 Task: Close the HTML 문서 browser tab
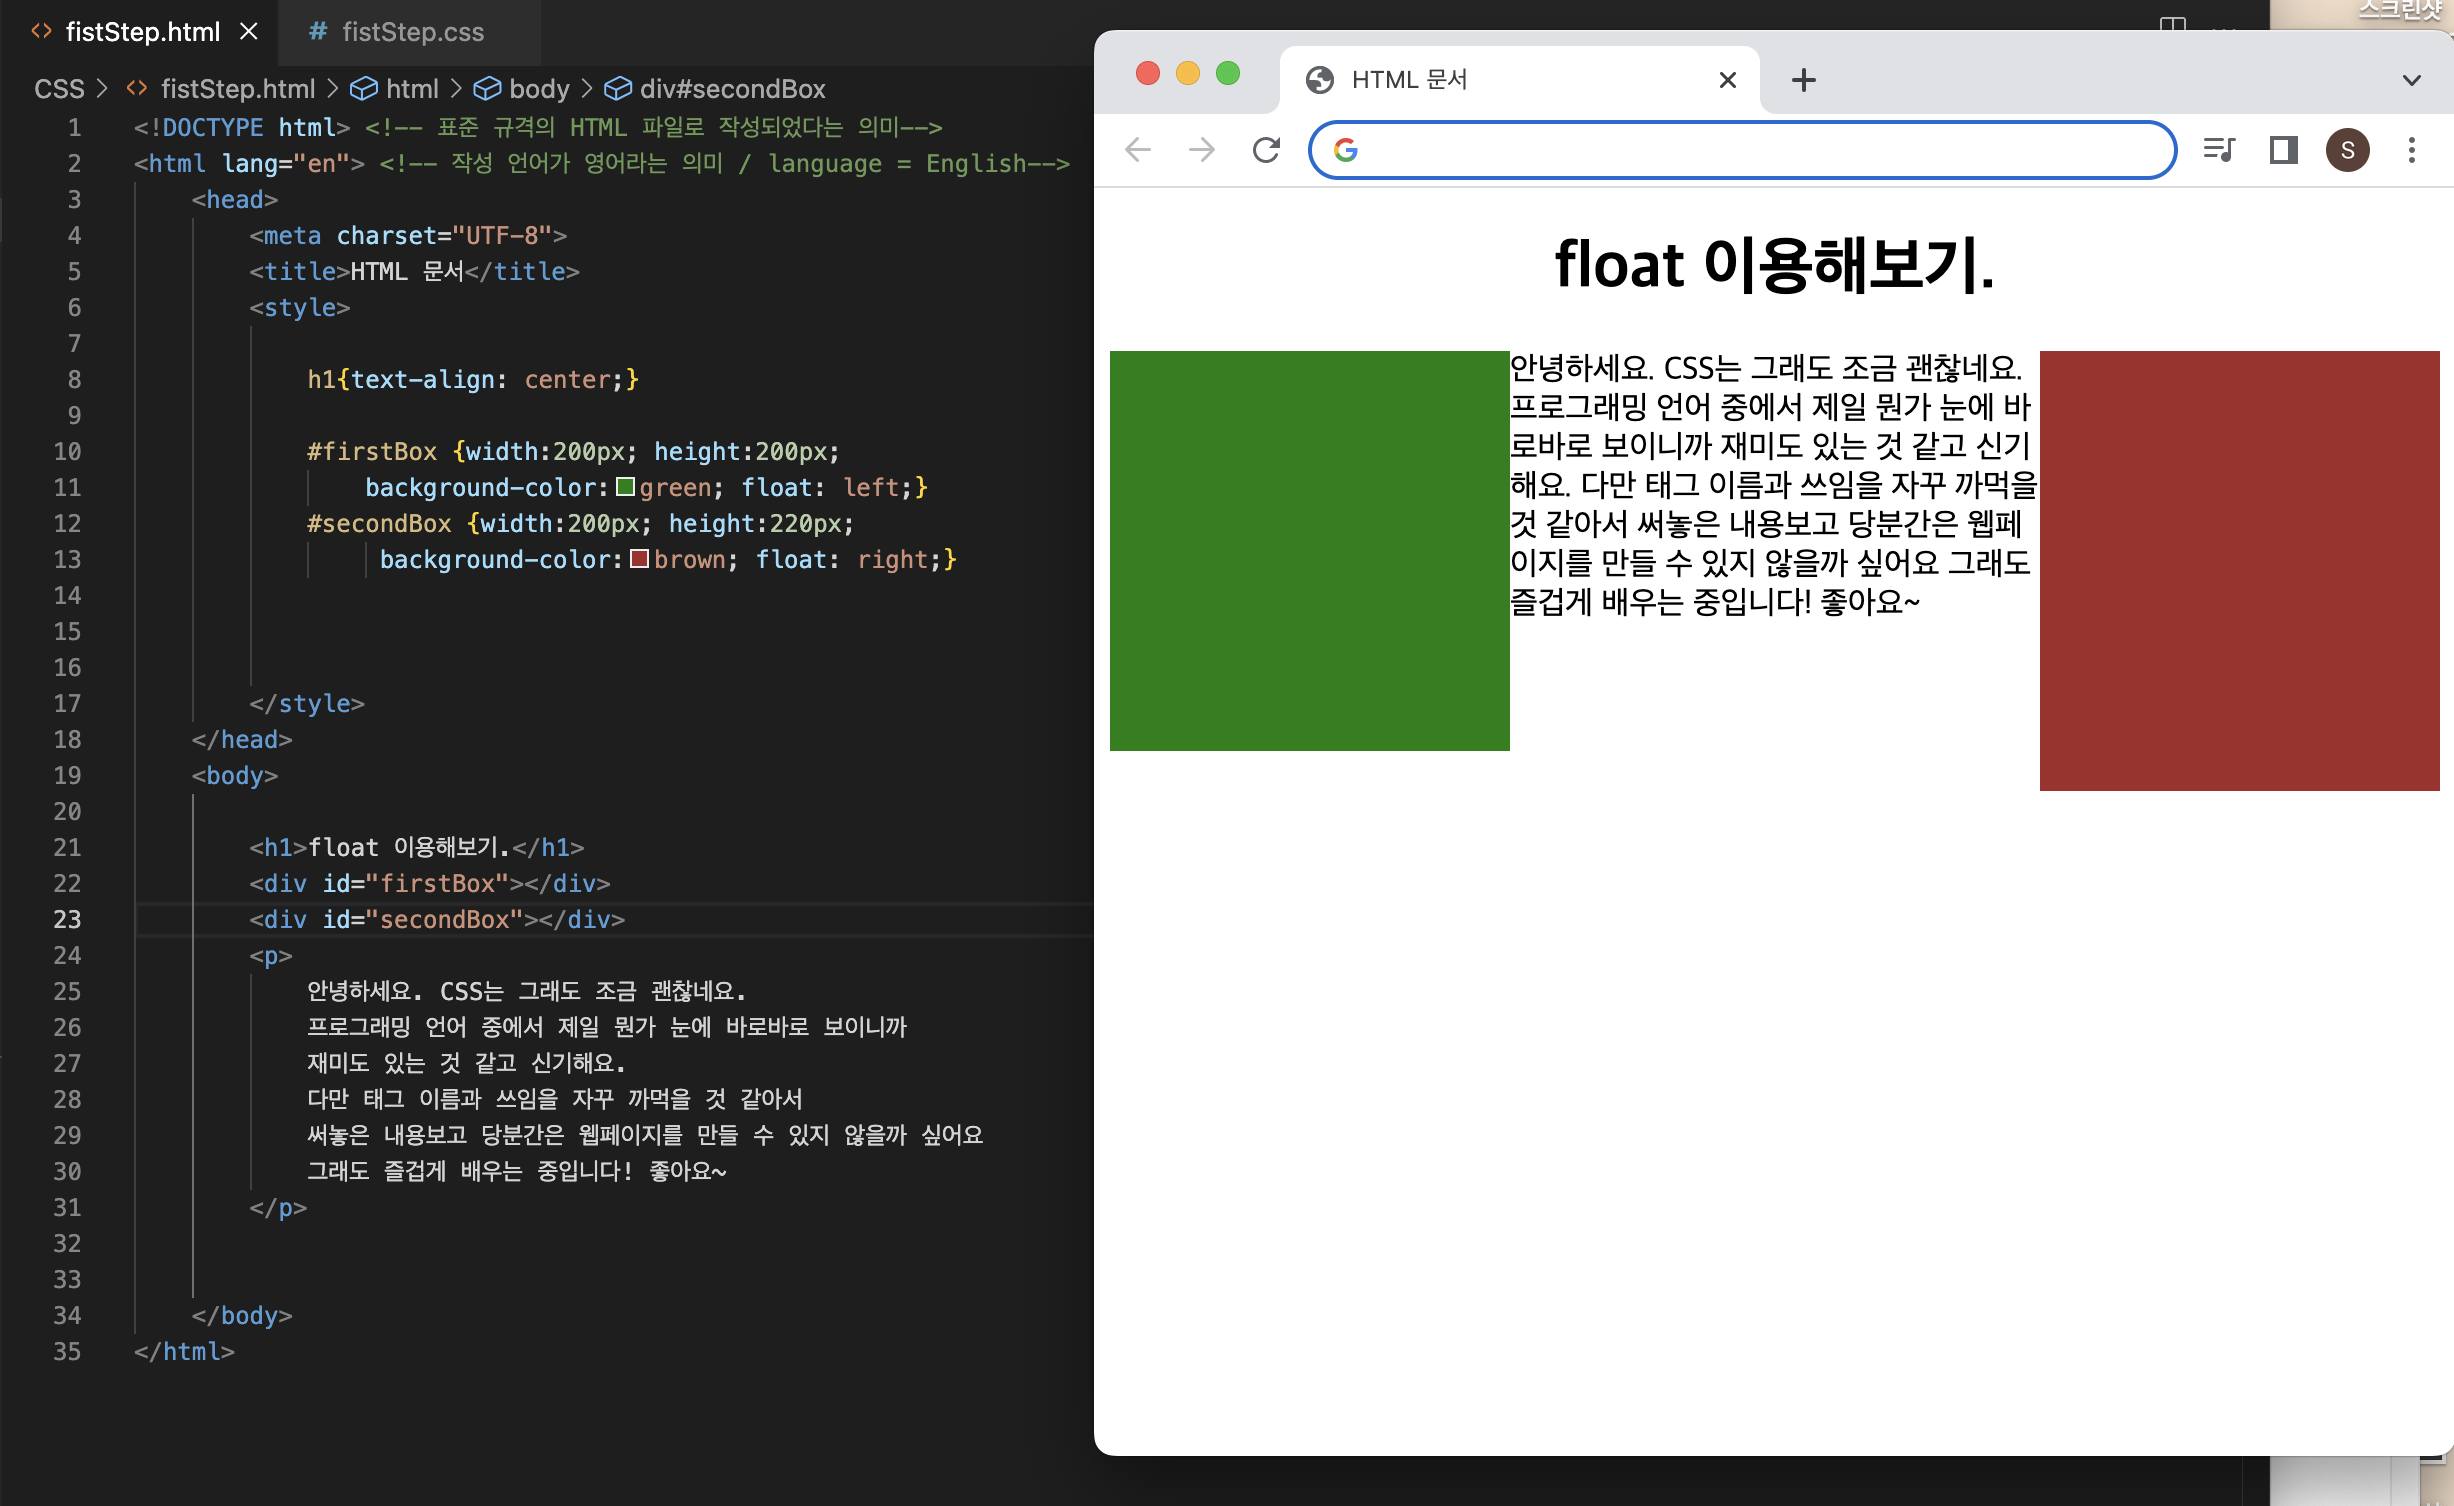1727,80
